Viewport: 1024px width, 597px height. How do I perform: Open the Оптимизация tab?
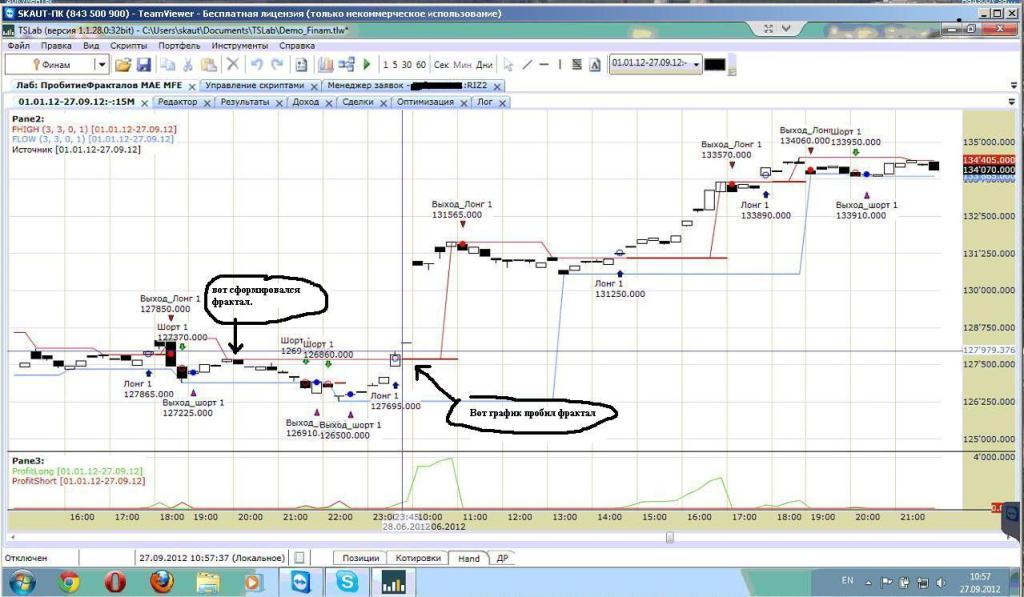(425, 102)
